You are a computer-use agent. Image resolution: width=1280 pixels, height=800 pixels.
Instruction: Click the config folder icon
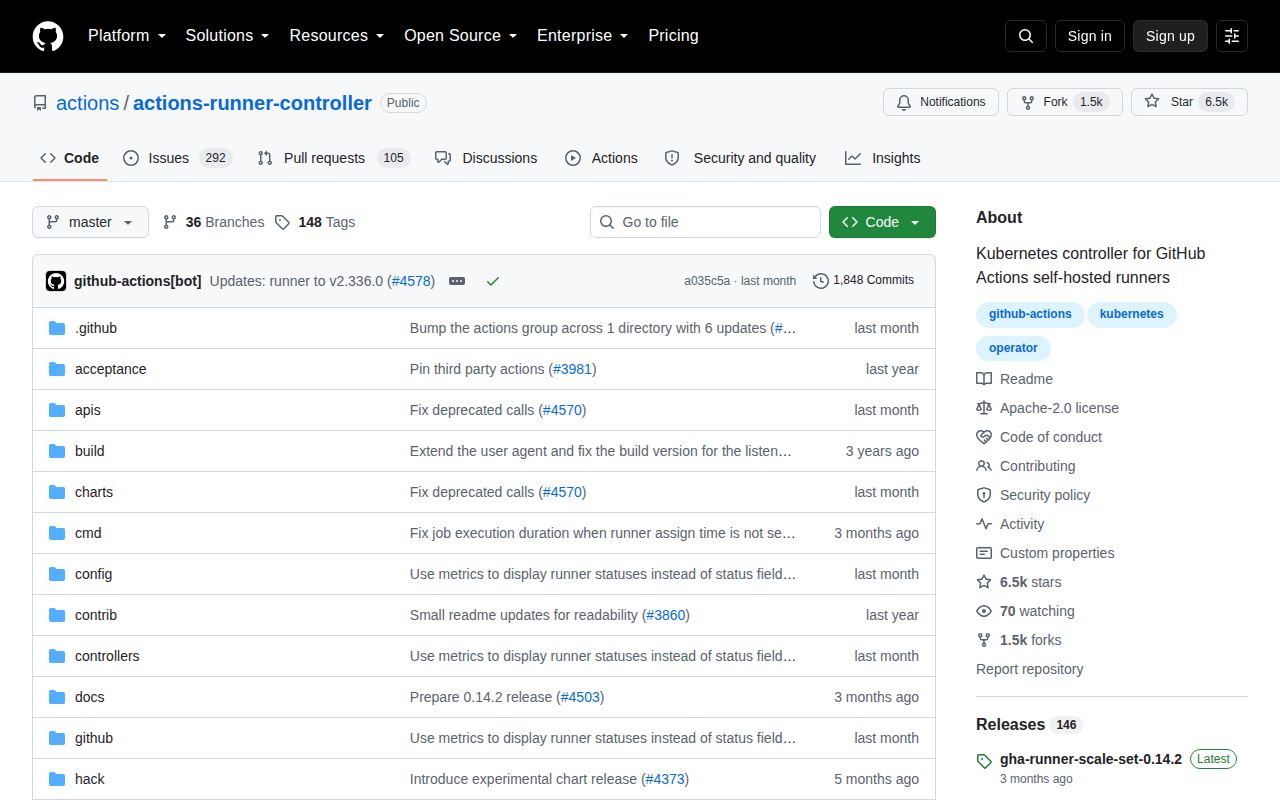(x=57, y=574)
